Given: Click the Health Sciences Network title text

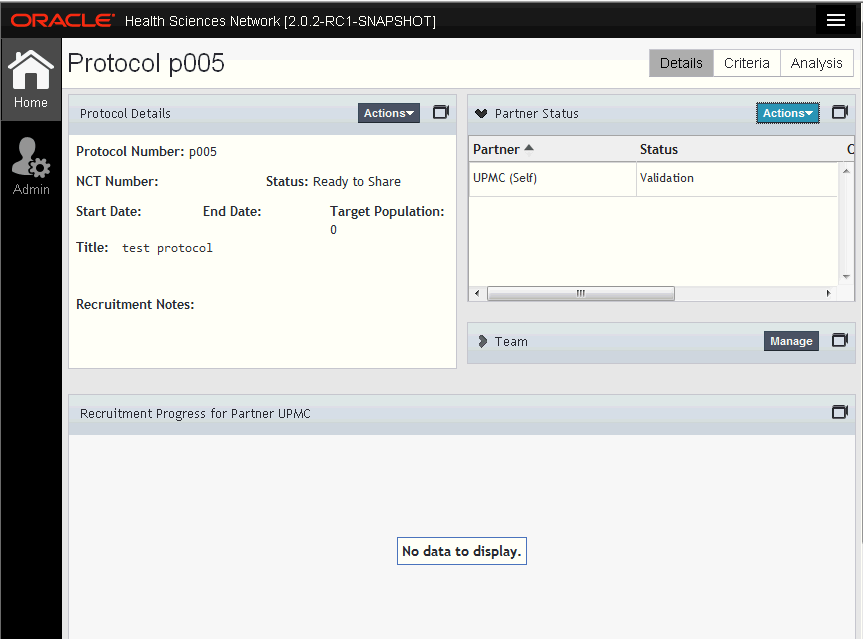Looking at the screenshot, I should point(280,21).
